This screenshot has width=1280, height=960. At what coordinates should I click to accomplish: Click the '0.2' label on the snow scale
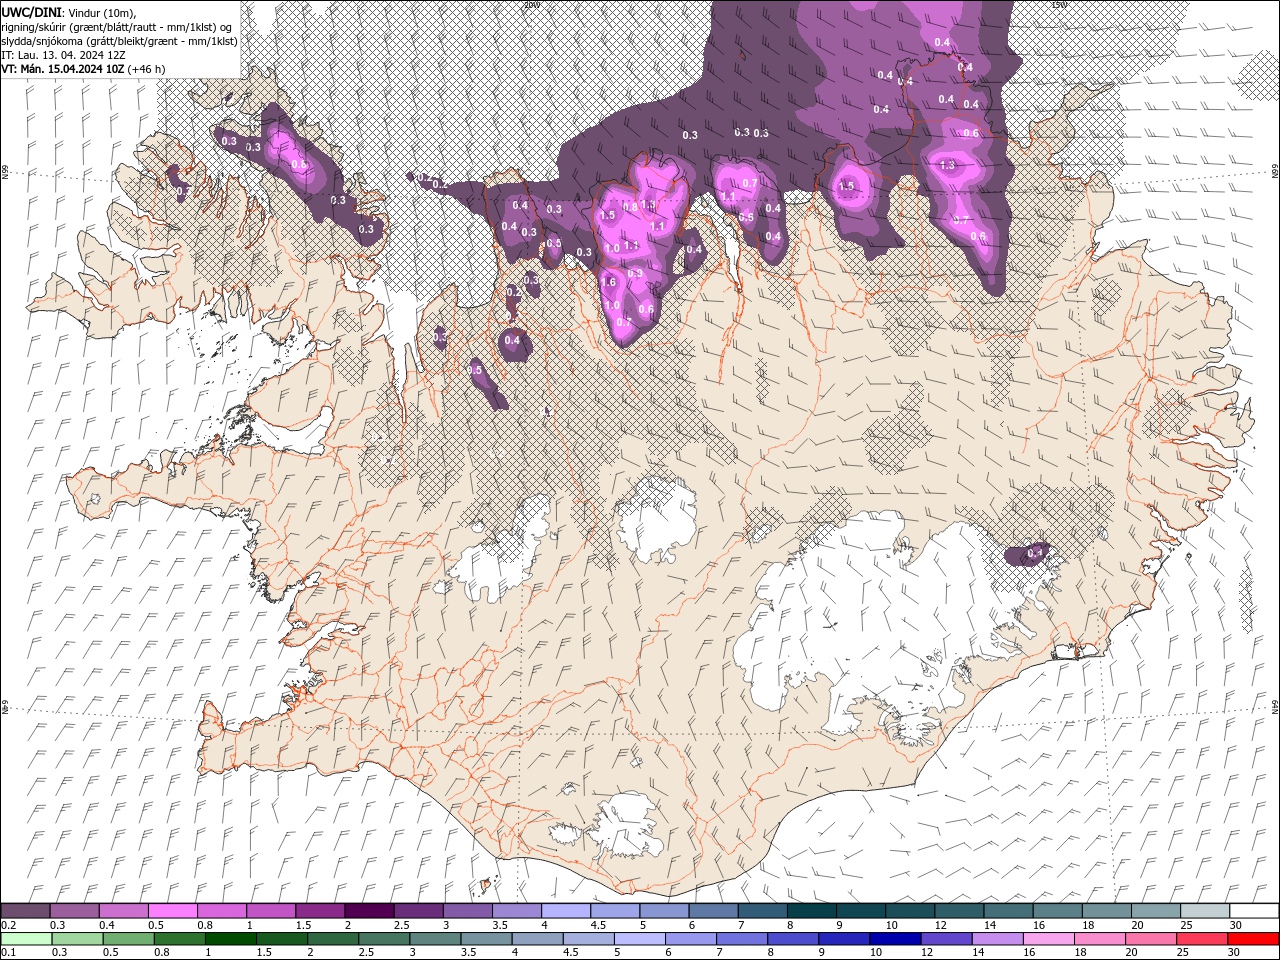(8, 925)
